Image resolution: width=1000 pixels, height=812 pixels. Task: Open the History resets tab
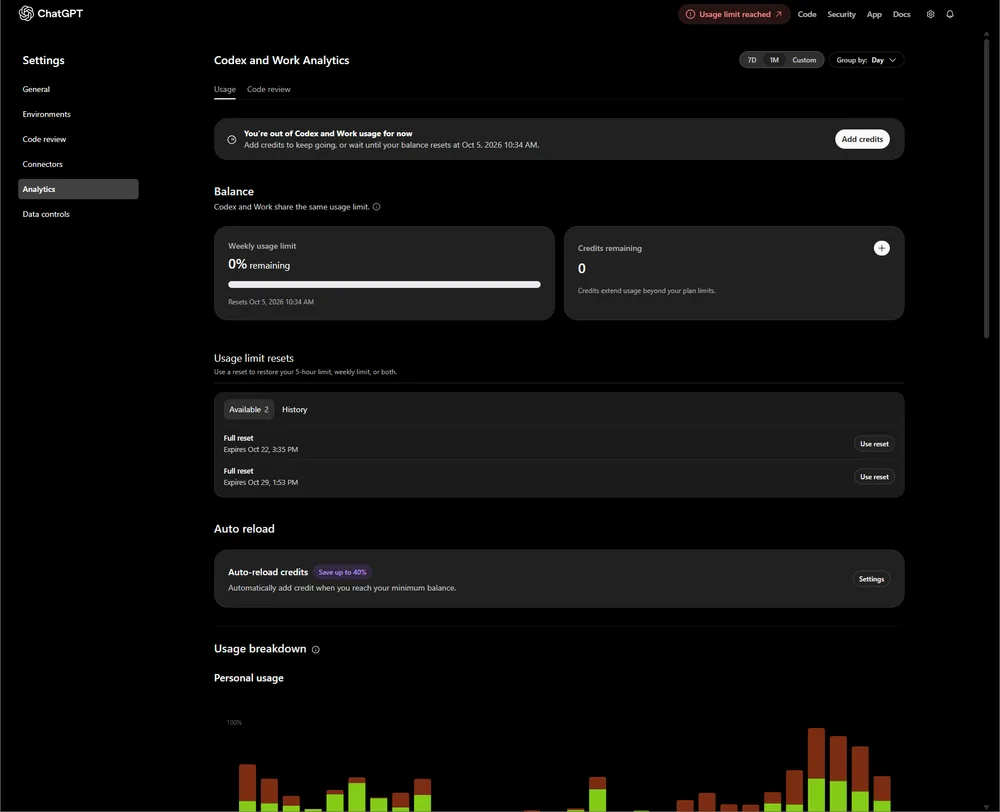pos(295,410)
